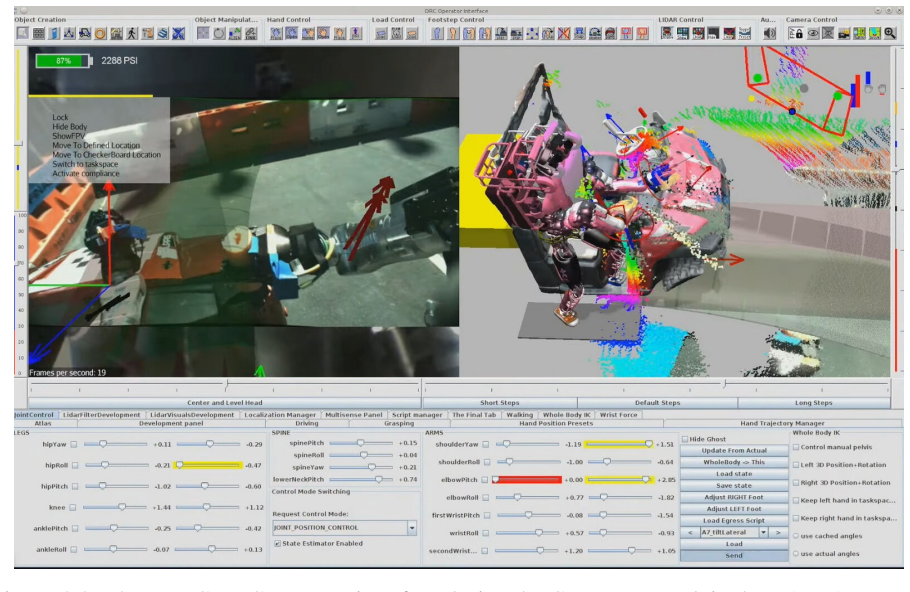Switch to the Localization Manager tab
Screen dimensions: 910x592
click(x=280, y=415)
